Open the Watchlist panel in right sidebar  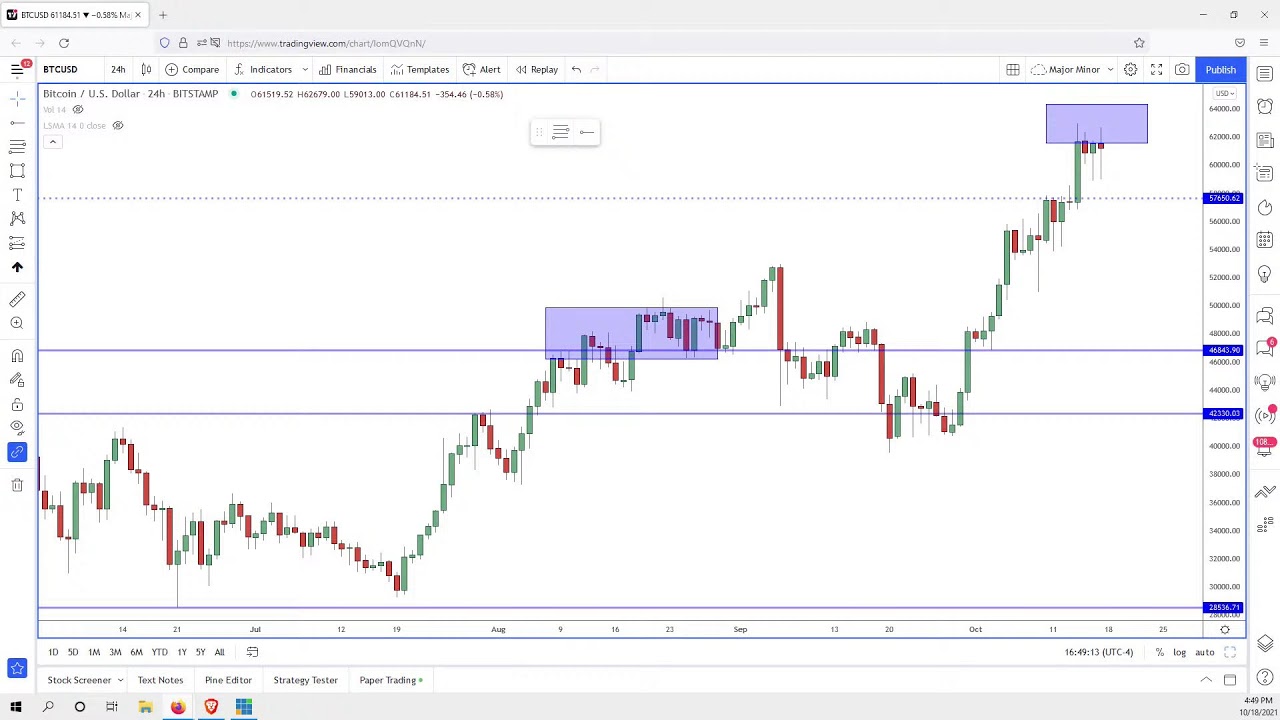click(1265, 74)
